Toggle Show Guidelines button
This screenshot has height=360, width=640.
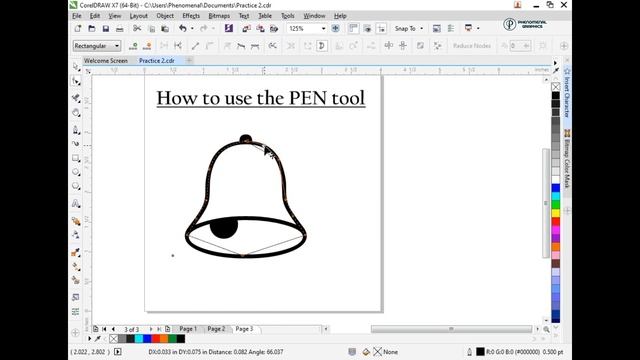pos(381,29)
